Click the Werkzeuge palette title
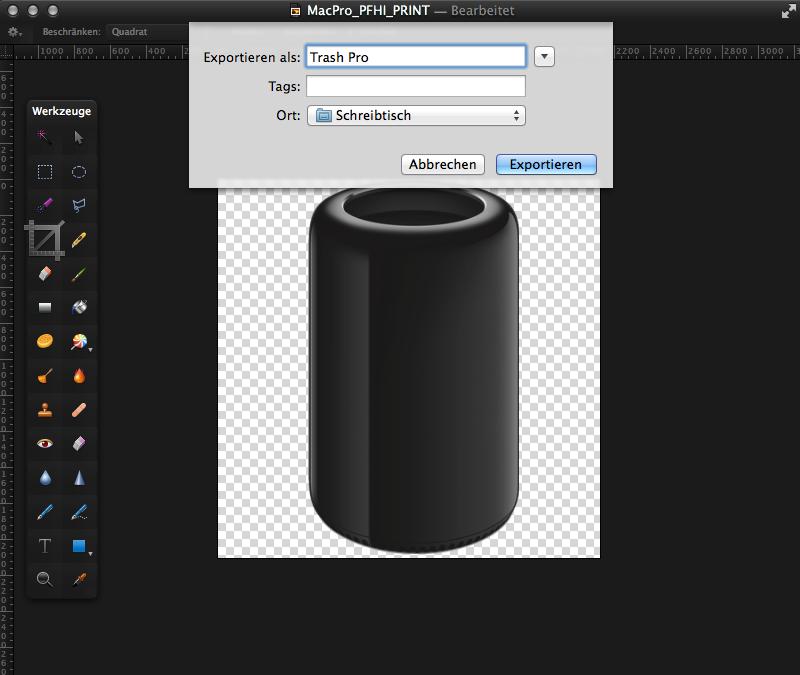 pos(62,111)
